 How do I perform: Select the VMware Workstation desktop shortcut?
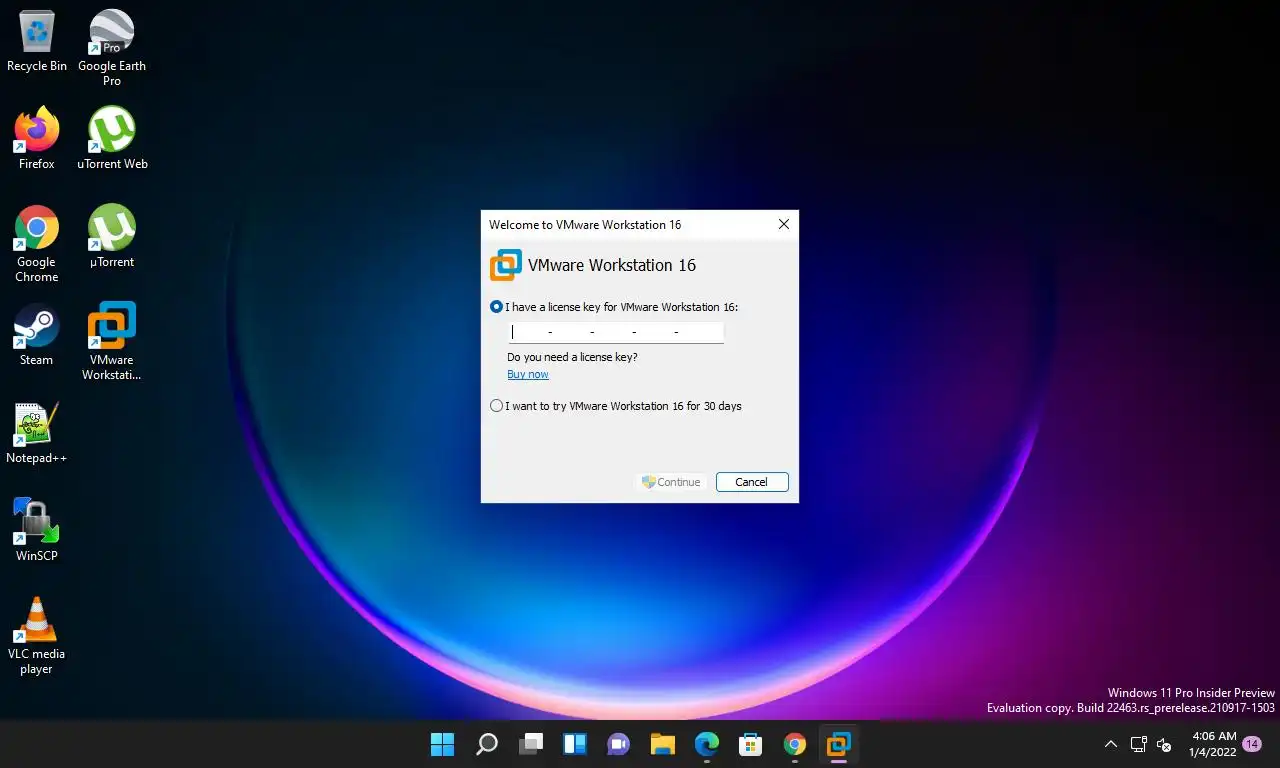(x=112, y=342)
